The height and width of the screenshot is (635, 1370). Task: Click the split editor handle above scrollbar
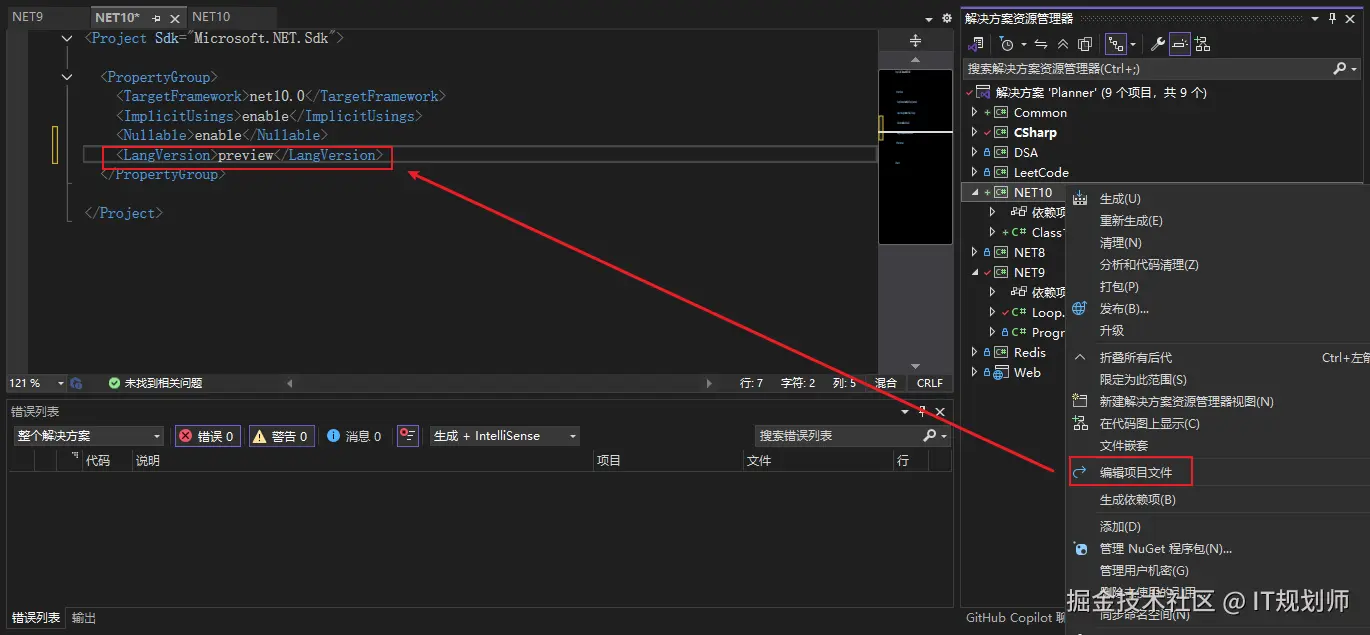click(x=915, y=41)
